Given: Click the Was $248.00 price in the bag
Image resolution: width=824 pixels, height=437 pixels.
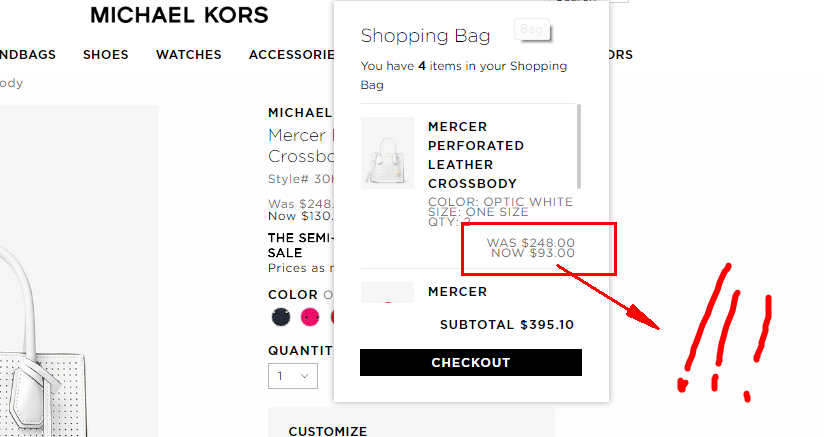Looking at the screenshot, I should click(530, 242).
